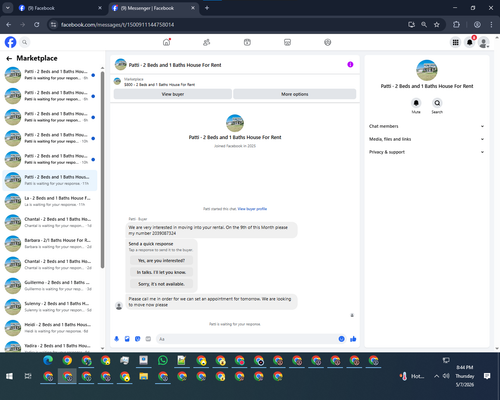Go back using the arrow beside Marketplace
500x400 pixels.
[9, 58]
